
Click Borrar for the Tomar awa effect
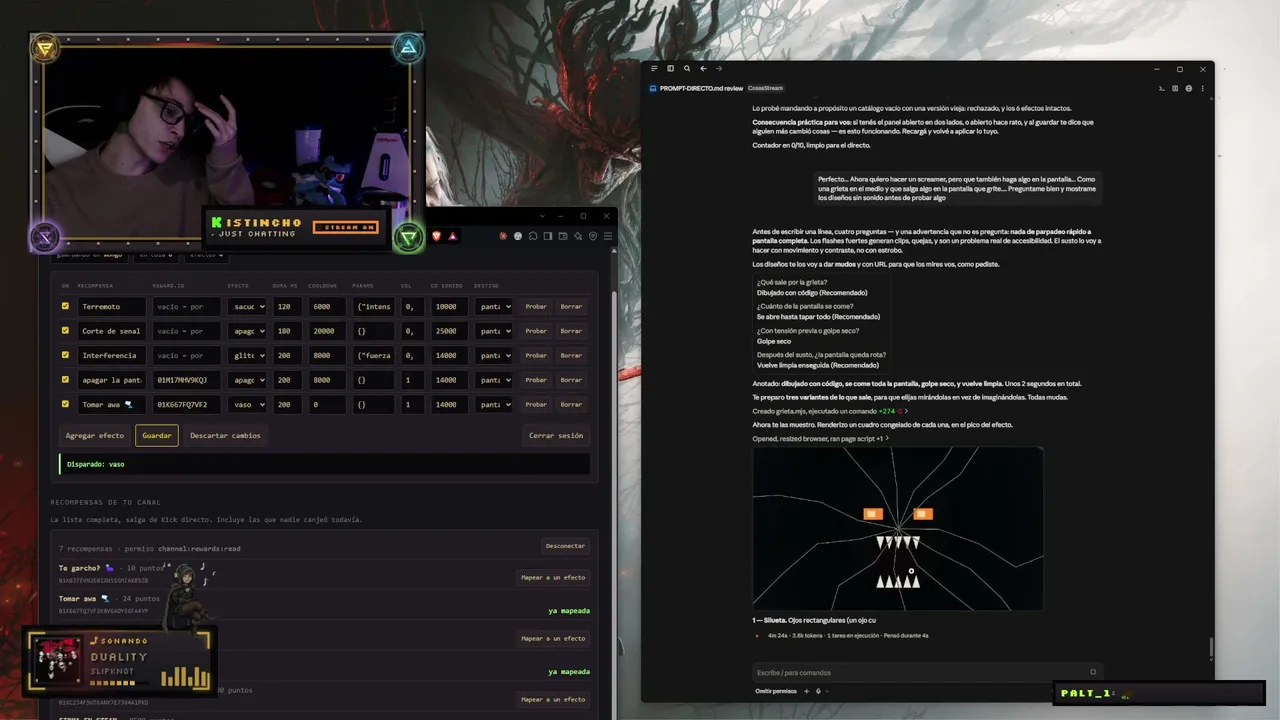(x=571, y=404)
